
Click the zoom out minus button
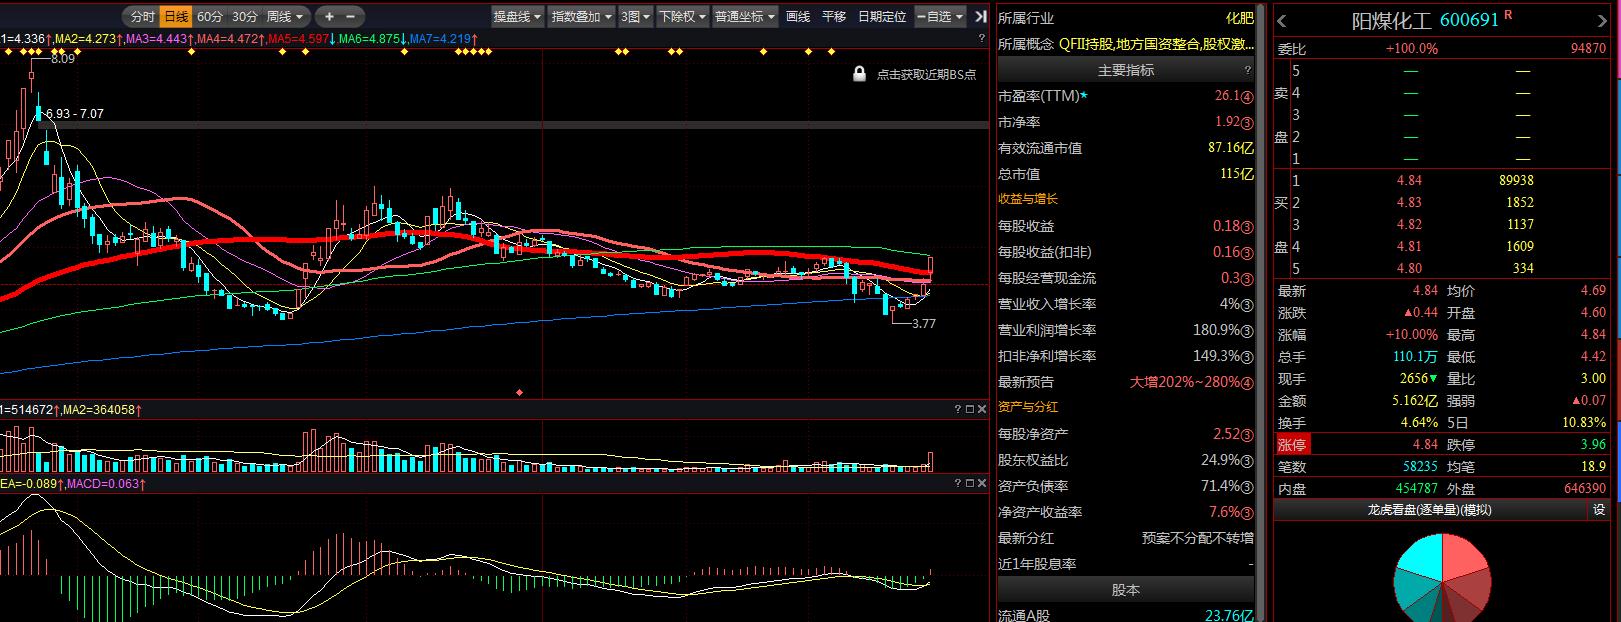click(351, 17)
